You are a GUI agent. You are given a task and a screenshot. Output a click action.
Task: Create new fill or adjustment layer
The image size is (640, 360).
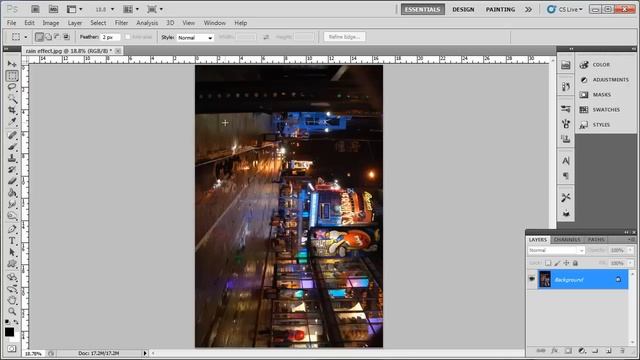click(582, 351)
